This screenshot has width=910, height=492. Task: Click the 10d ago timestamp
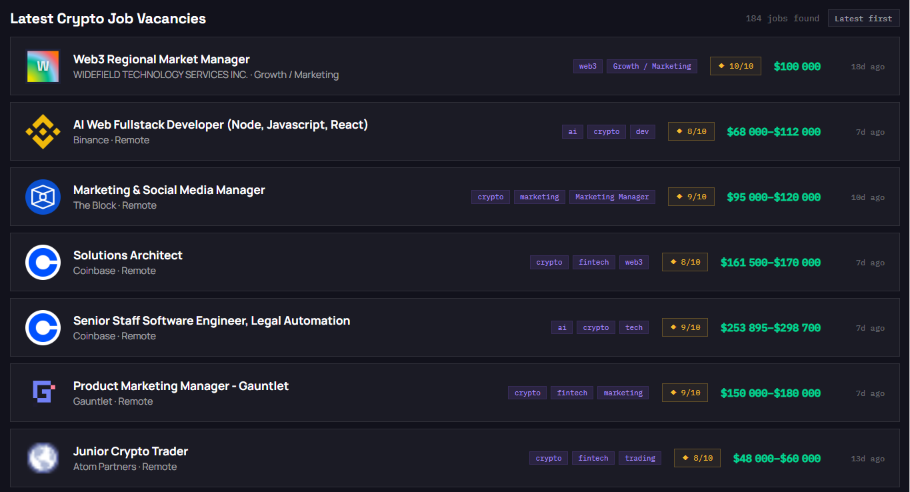point(868,197)
